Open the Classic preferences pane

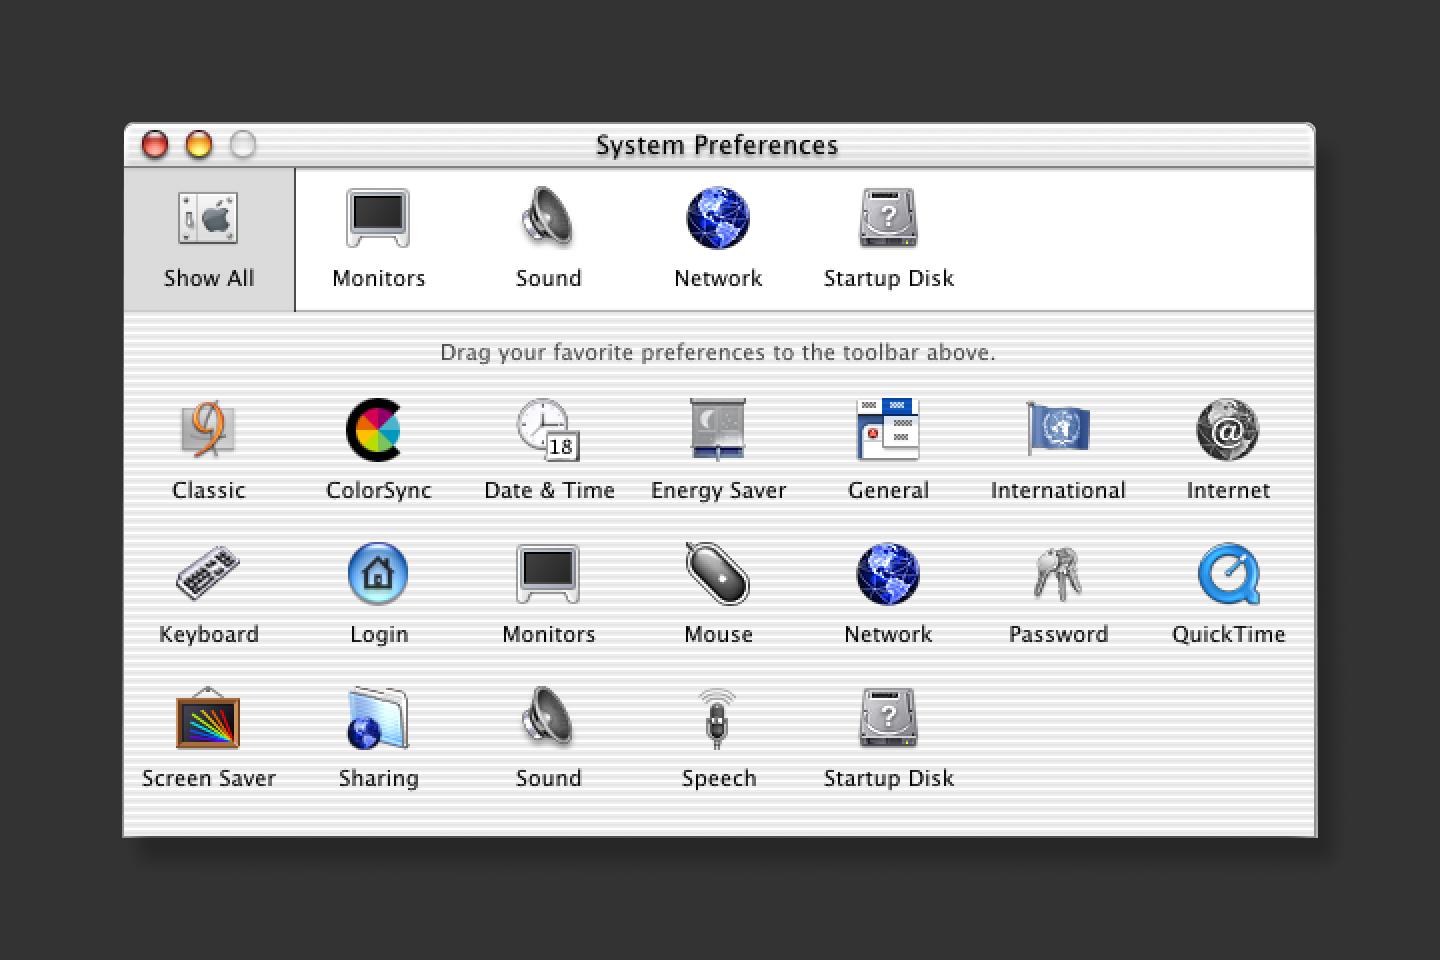point(208,432)
